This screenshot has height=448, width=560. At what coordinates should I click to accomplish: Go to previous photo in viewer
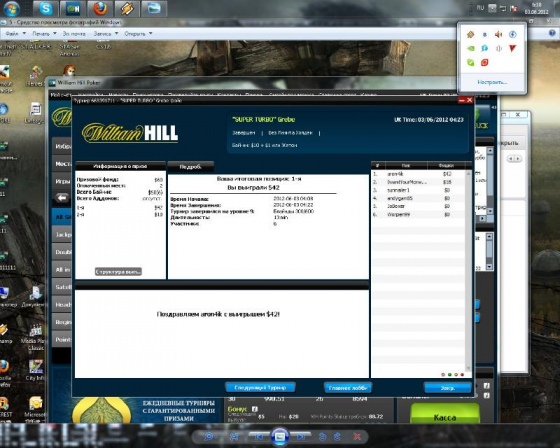point(259,437)
